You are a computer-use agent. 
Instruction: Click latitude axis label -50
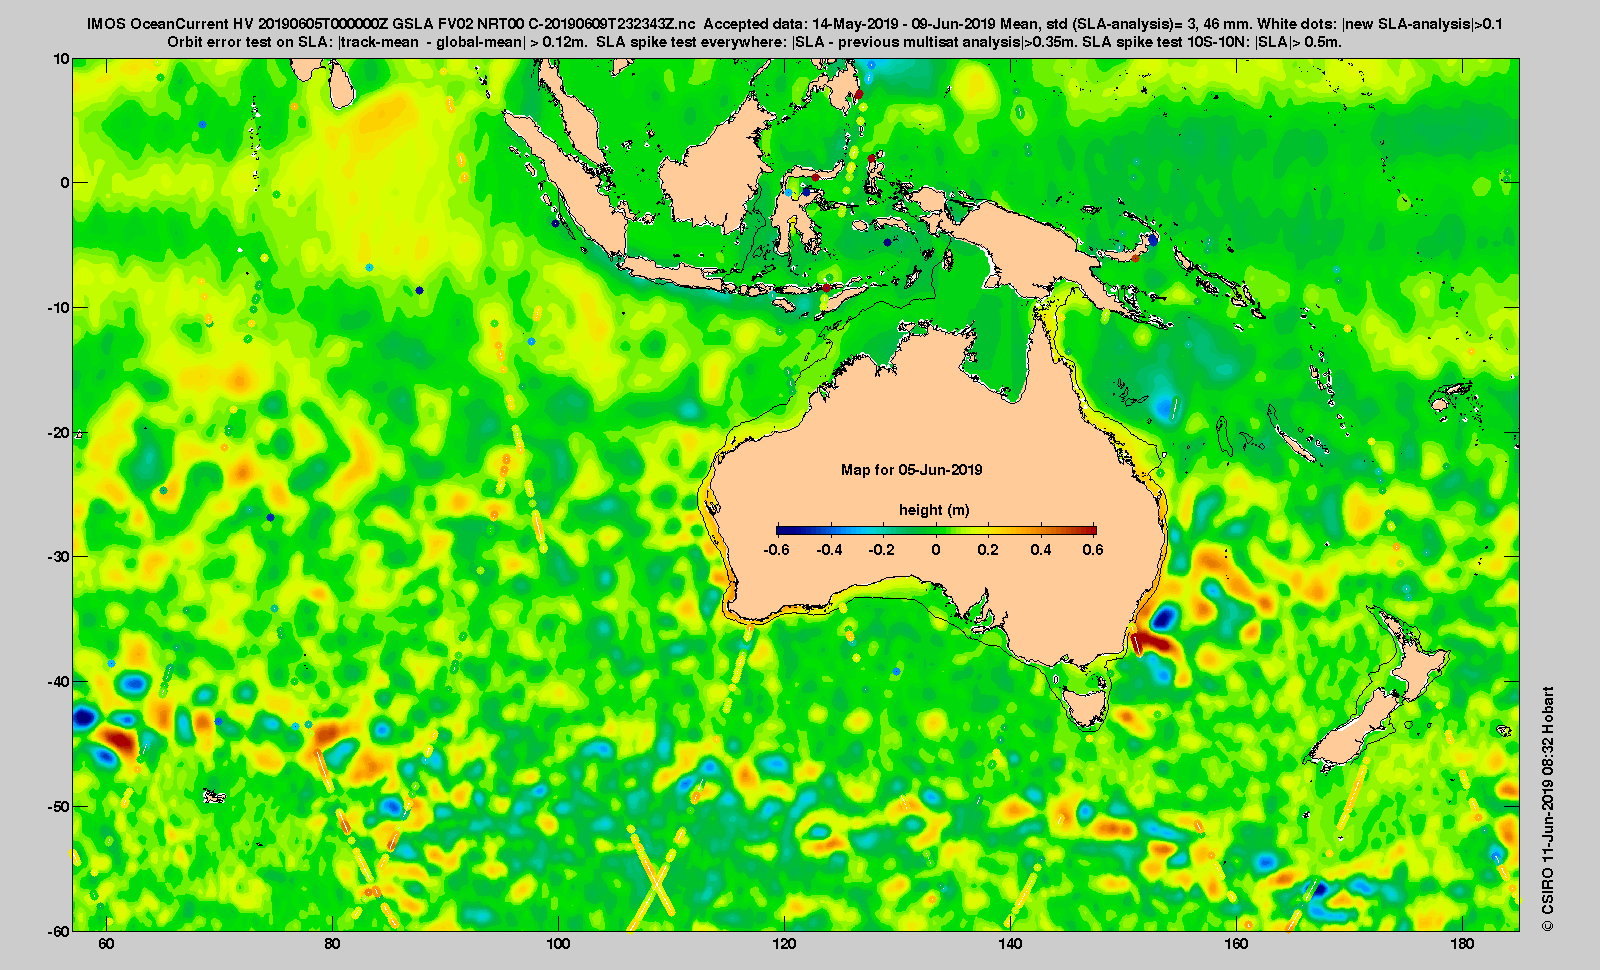pos(58,806)
